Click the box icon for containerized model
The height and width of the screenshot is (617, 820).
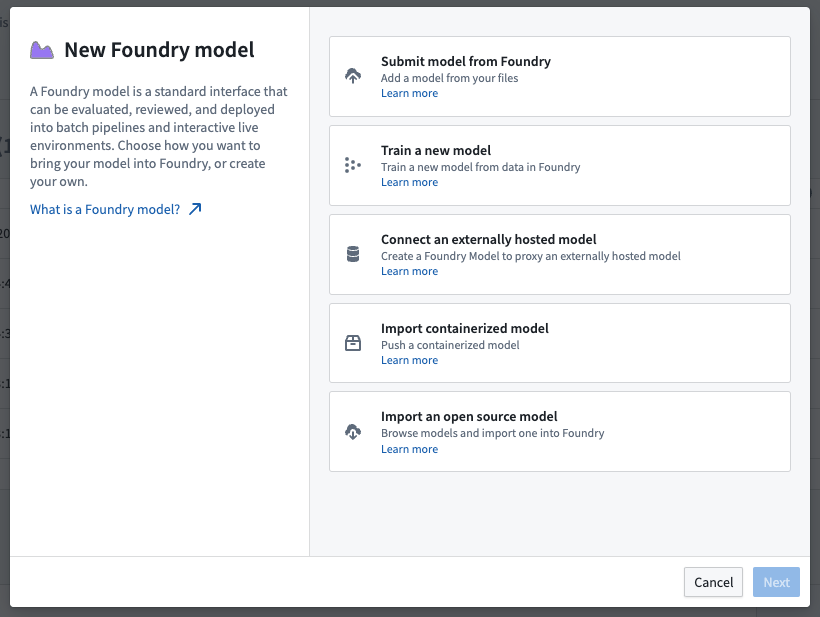coord(353,343)
